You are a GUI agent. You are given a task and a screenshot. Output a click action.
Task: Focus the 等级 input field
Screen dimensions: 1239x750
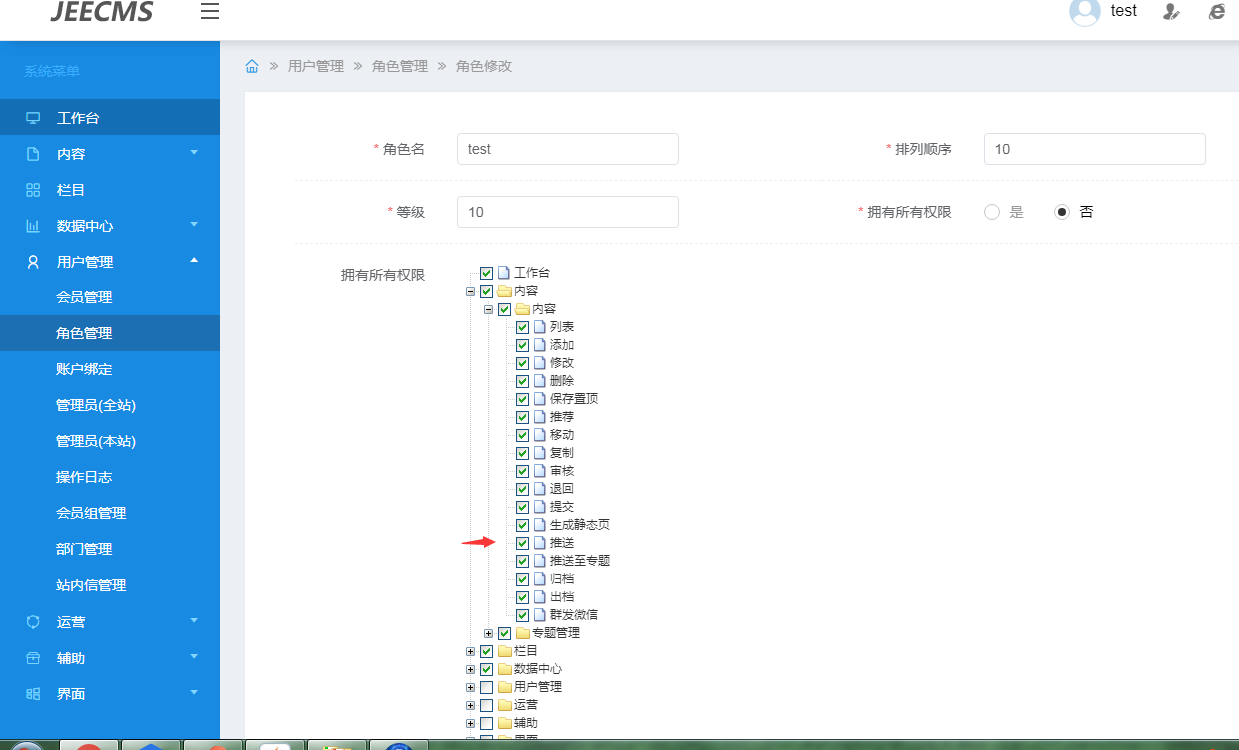point(568,212)
